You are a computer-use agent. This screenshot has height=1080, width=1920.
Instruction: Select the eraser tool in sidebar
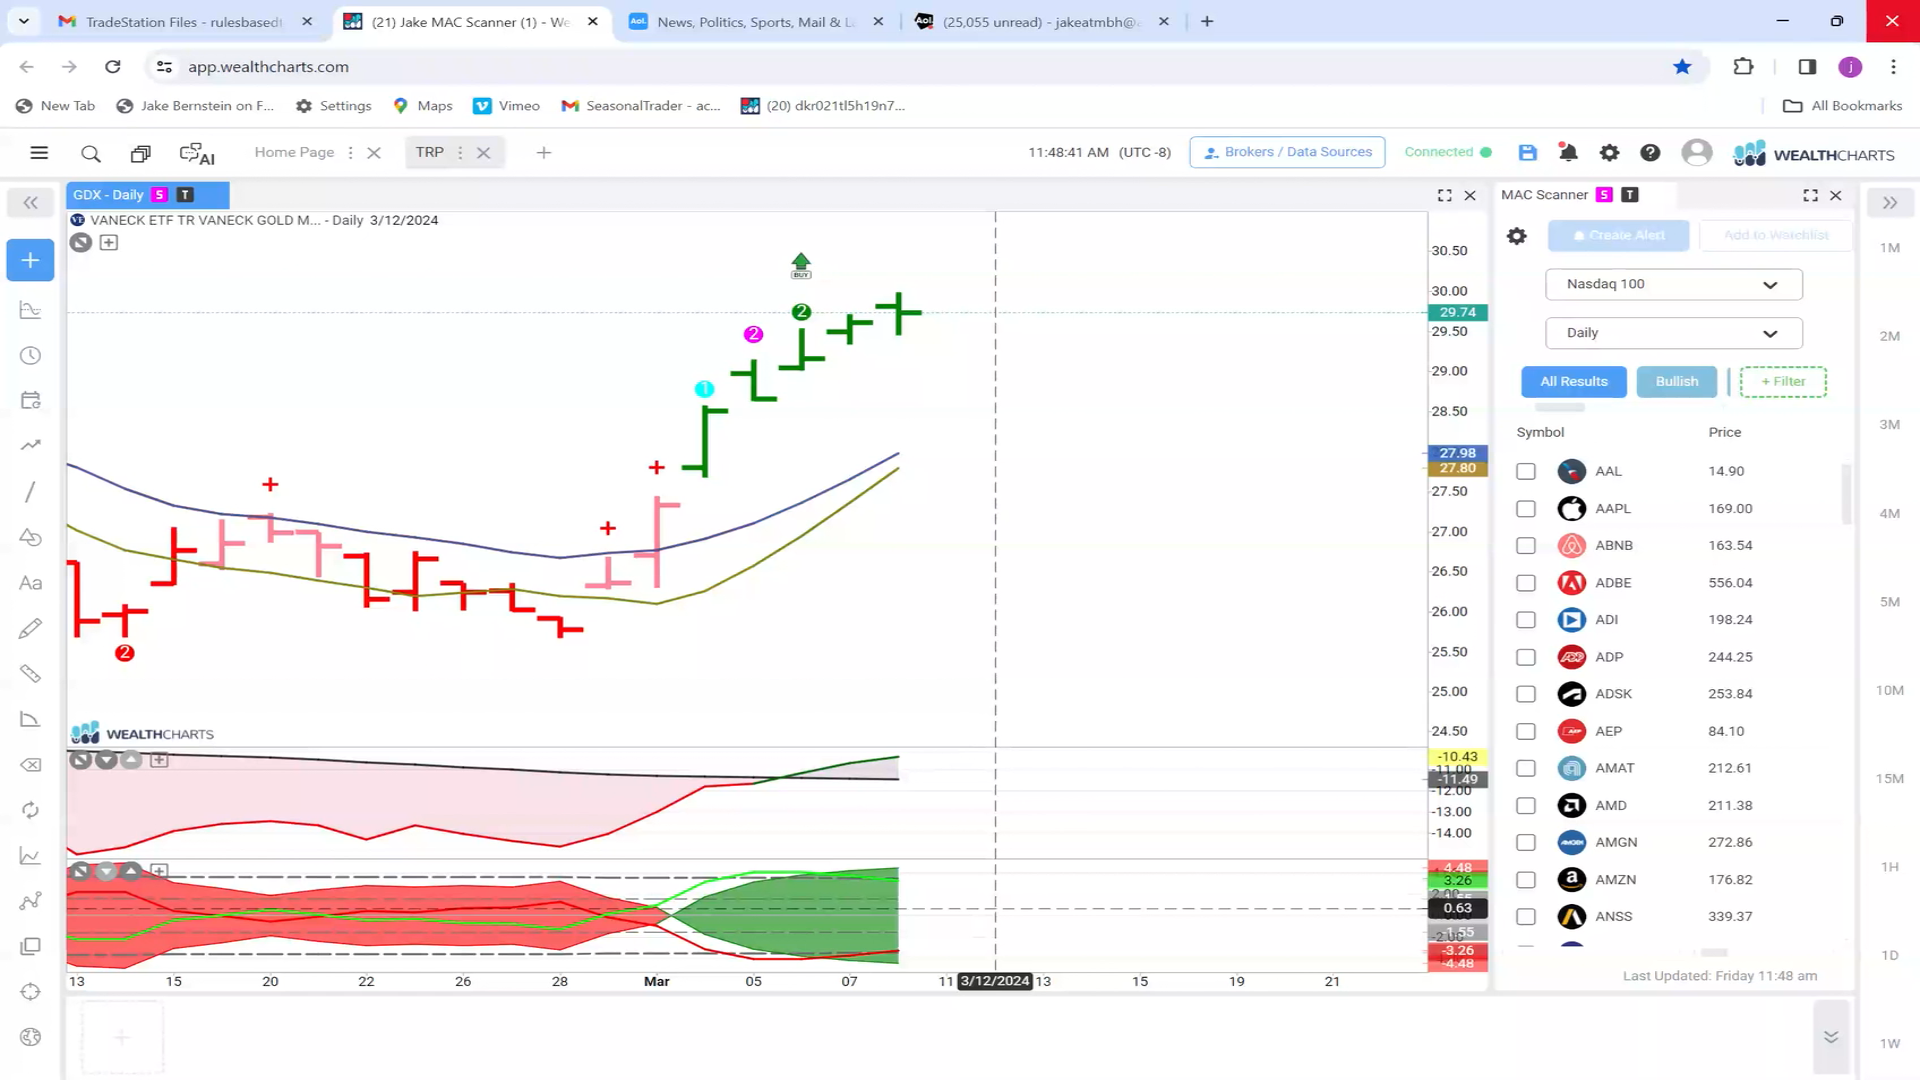[30, 765]
